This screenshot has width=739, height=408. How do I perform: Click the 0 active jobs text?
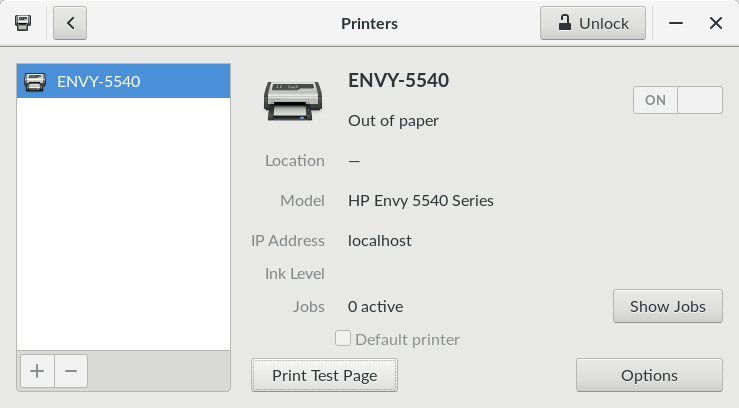click(375, 307)
